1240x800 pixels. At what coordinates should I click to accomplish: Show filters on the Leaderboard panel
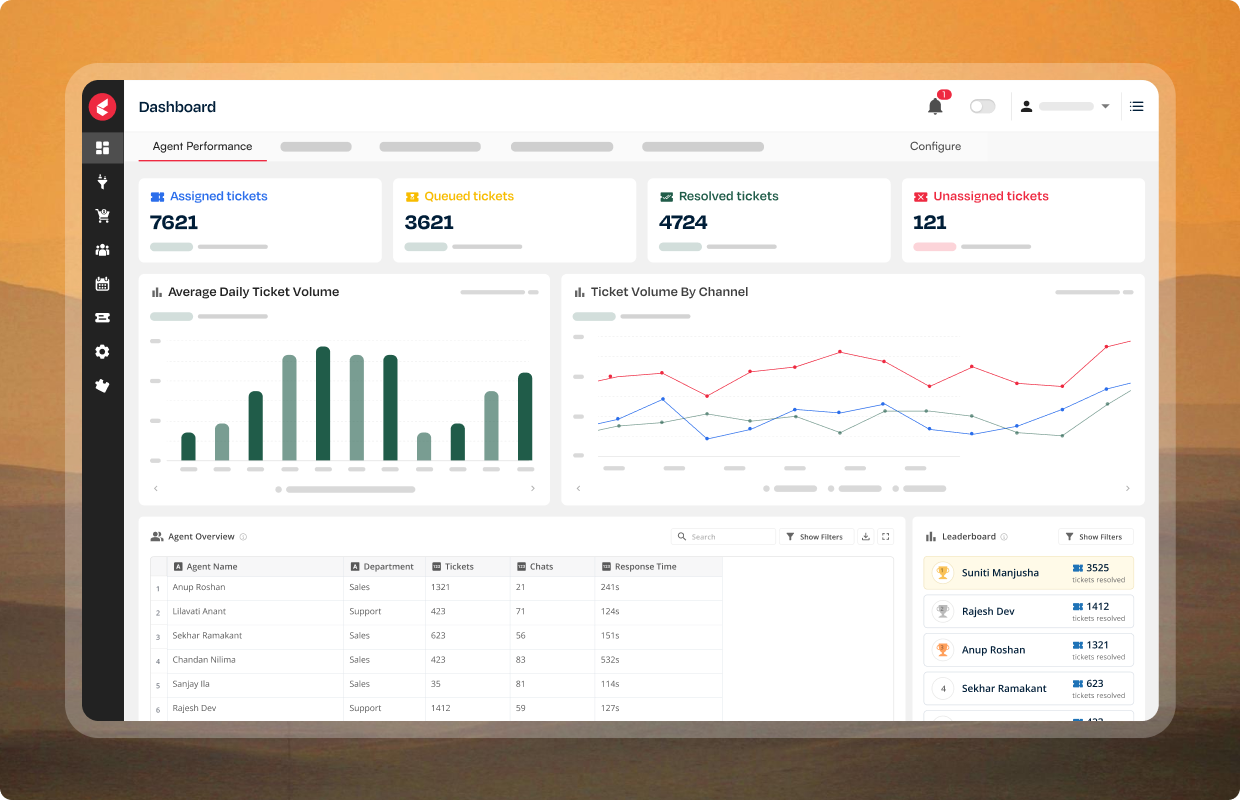pyautogui.click(x=1095, y=537)
